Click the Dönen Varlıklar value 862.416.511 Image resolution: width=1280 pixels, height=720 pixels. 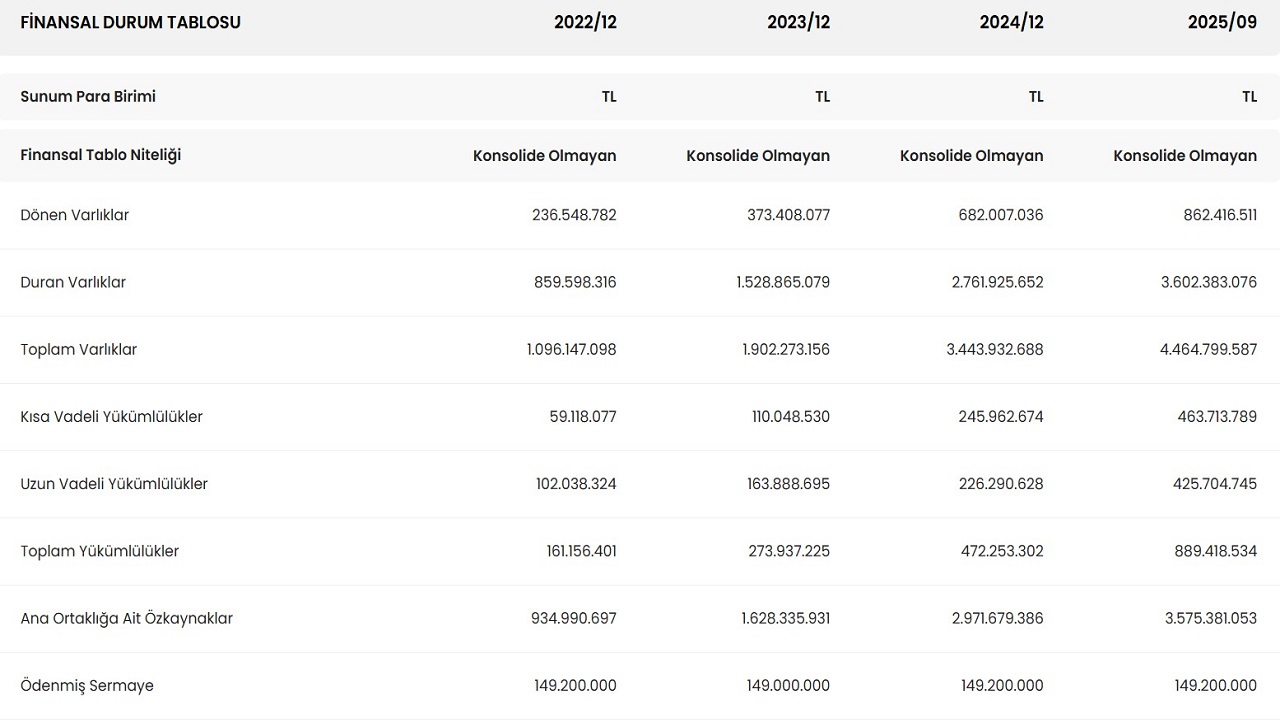(x=1220, y=215)
